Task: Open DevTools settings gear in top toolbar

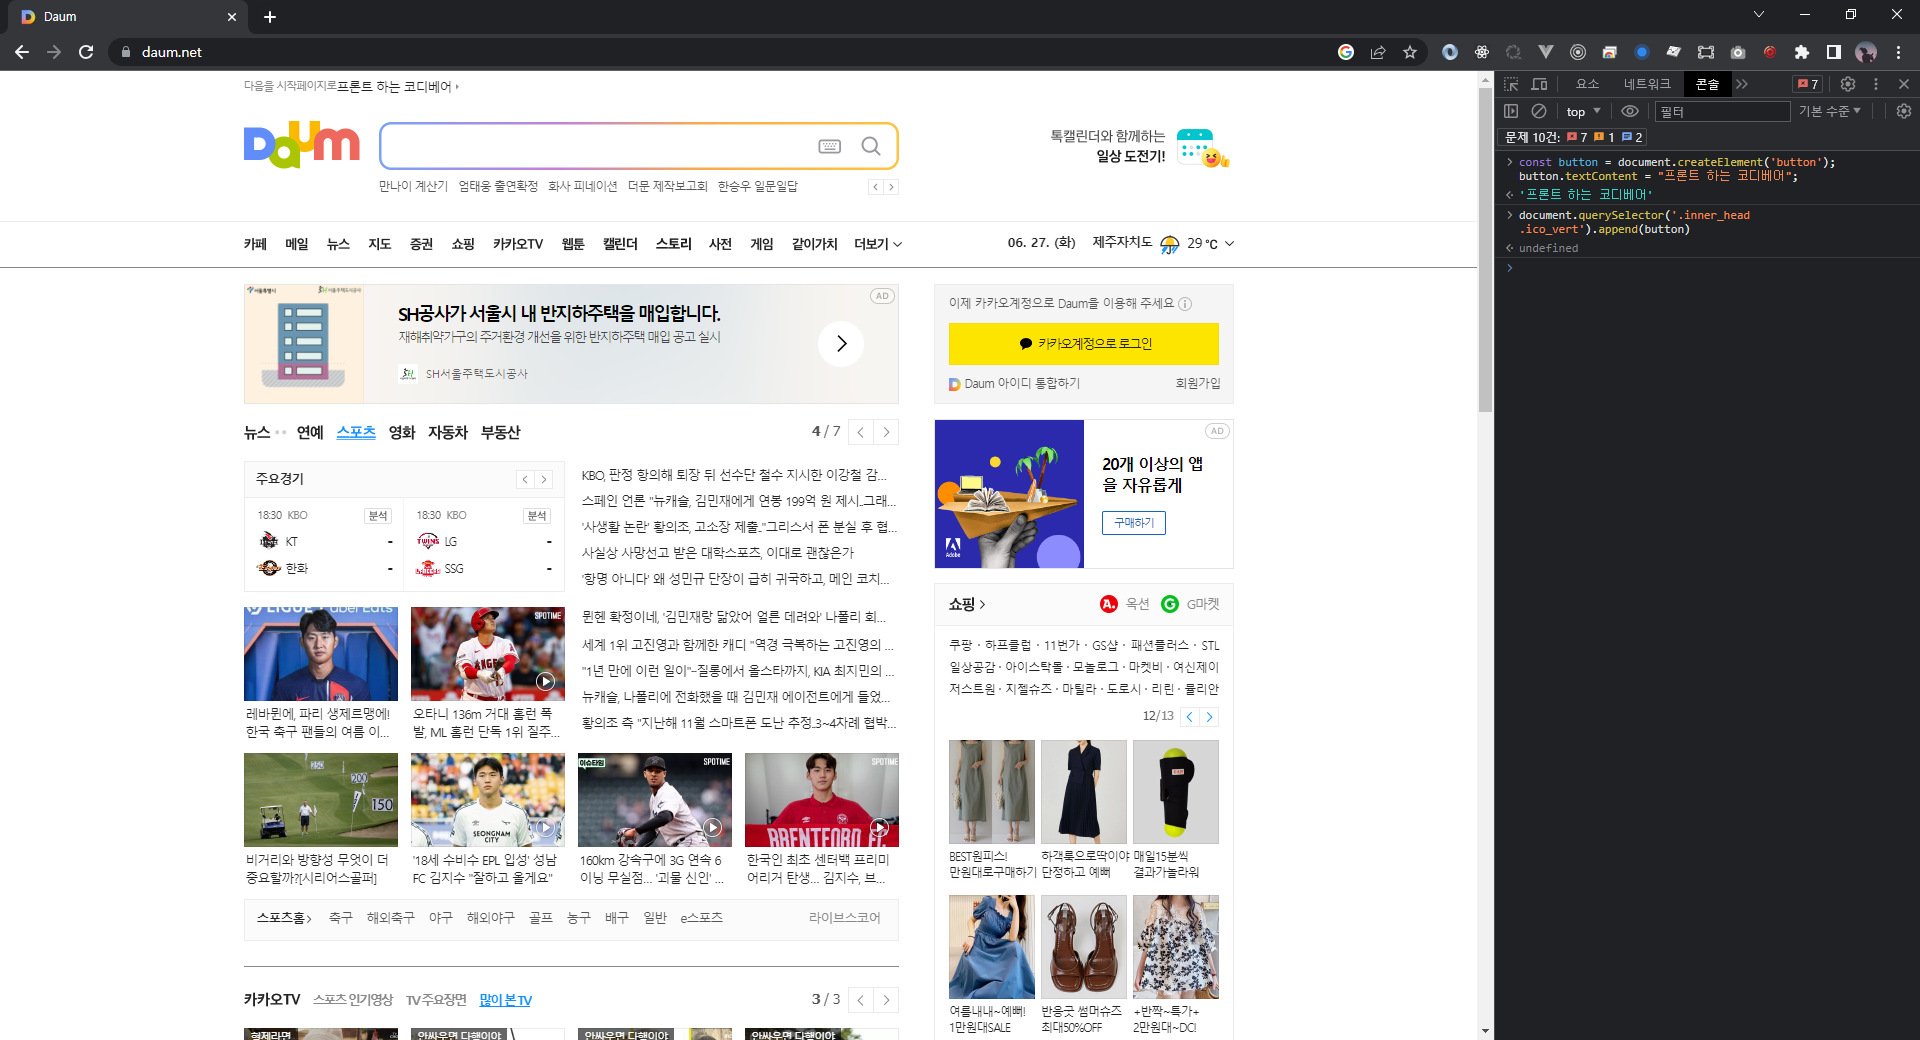Action: click(x=1848, y=84)
